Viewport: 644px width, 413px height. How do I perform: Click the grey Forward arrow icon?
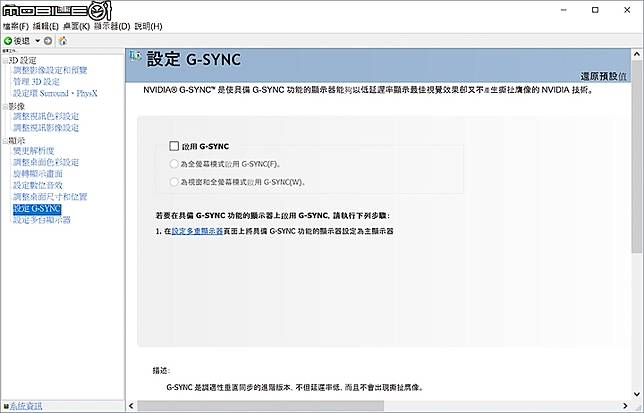pos(48,41)
